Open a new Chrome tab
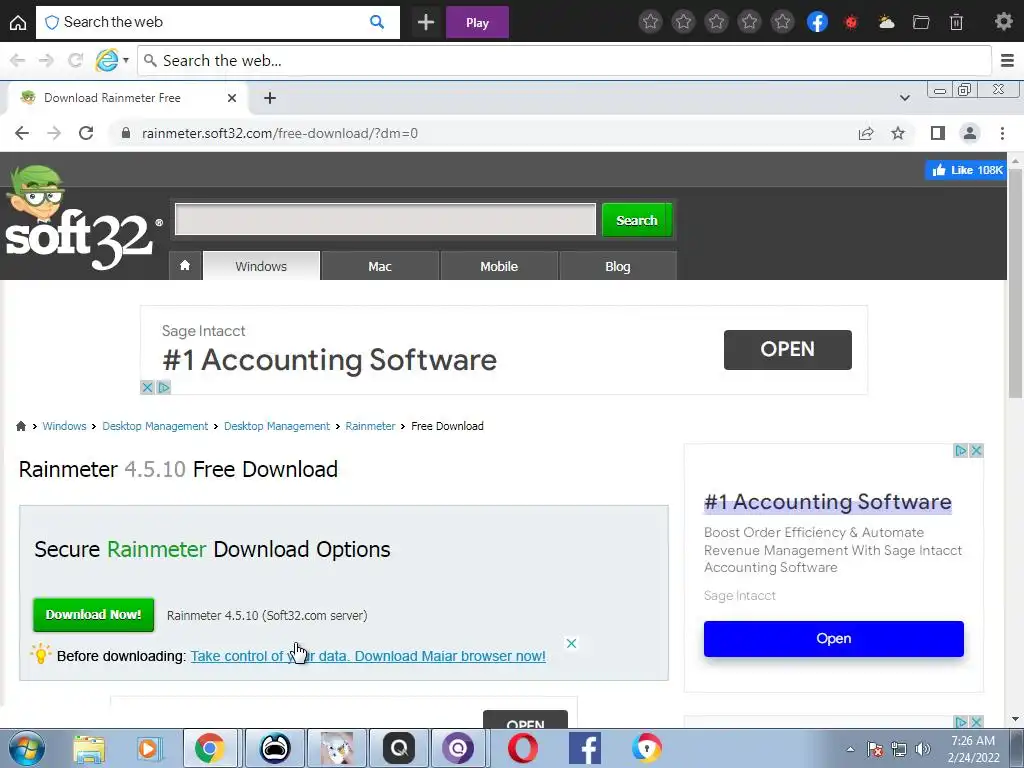Viewport: 1024px width, 768px height. click(x=270, y=98)
